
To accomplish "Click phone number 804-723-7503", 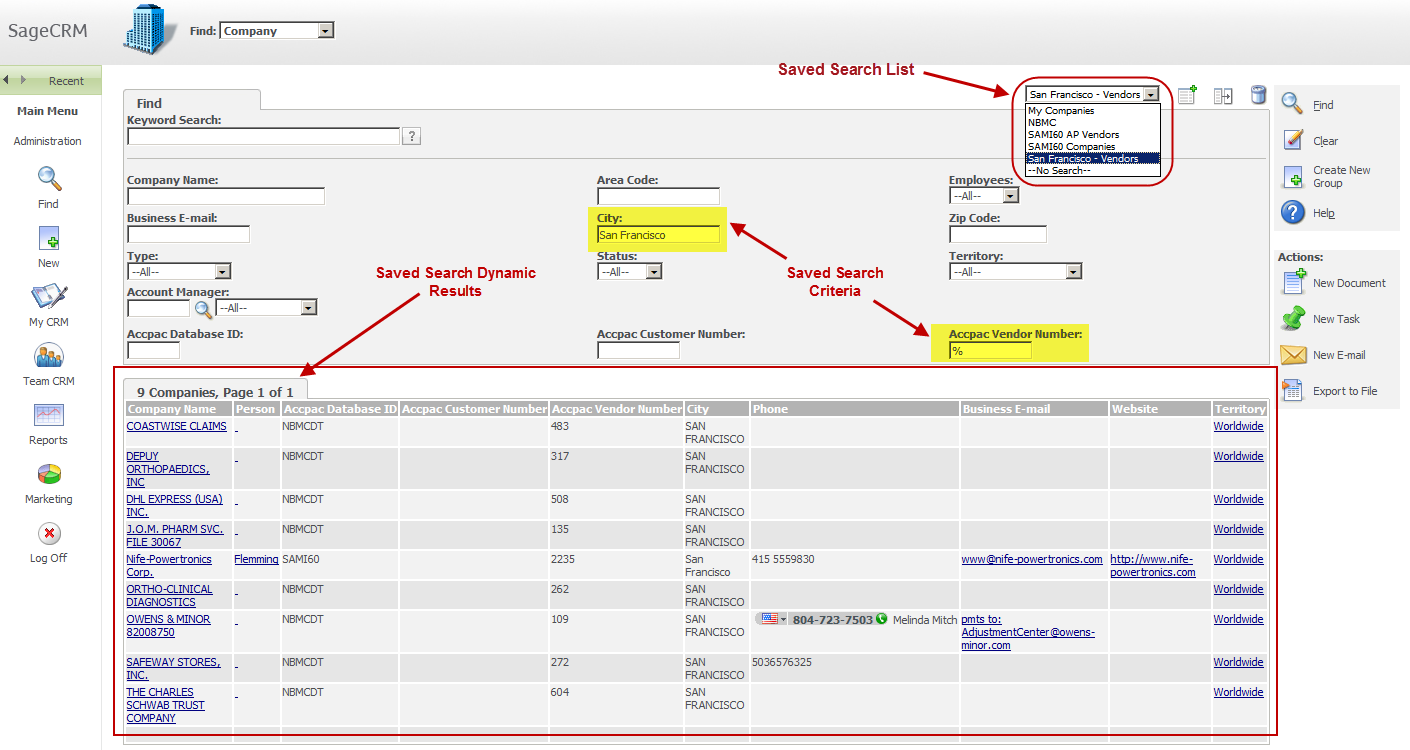I will [833, 619].
